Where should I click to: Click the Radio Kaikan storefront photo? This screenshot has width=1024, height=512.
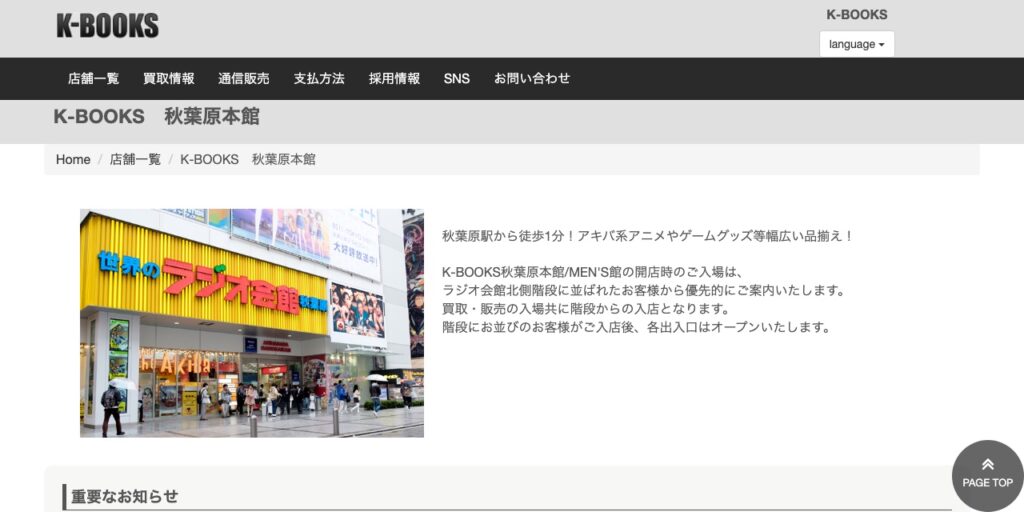(x=251, y=323)
